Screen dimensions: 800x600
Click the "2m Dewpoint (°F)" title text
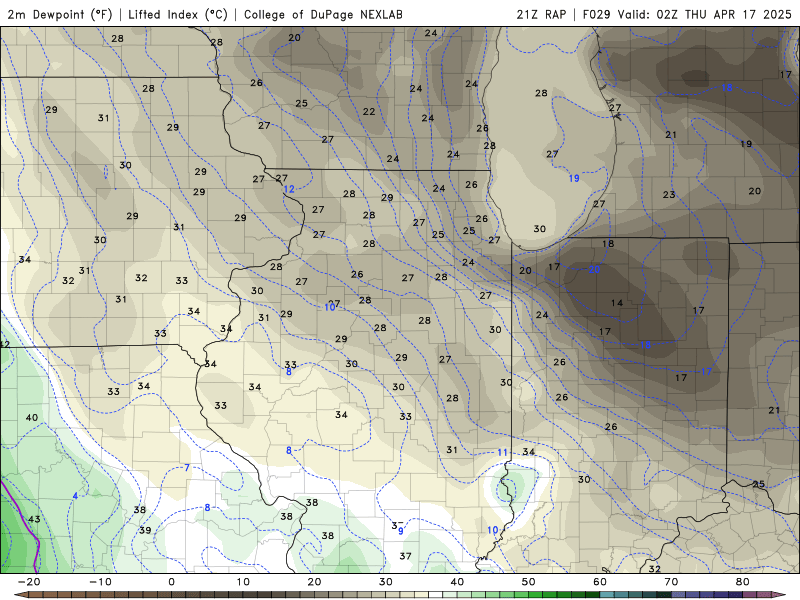point(60,14)
